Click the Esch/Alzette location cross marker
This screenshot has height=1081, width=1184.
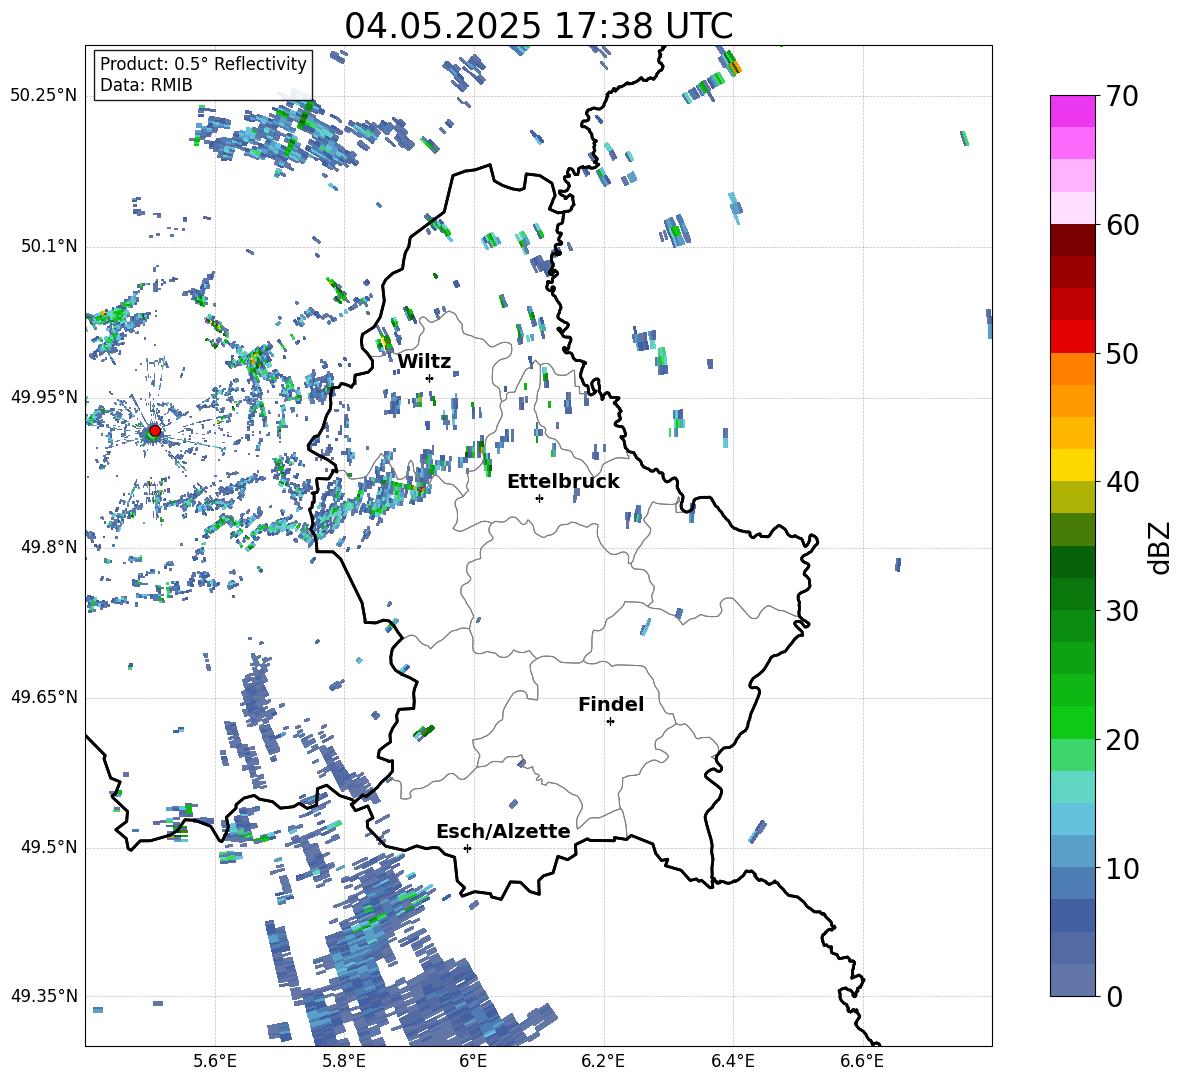pos(467,848)
